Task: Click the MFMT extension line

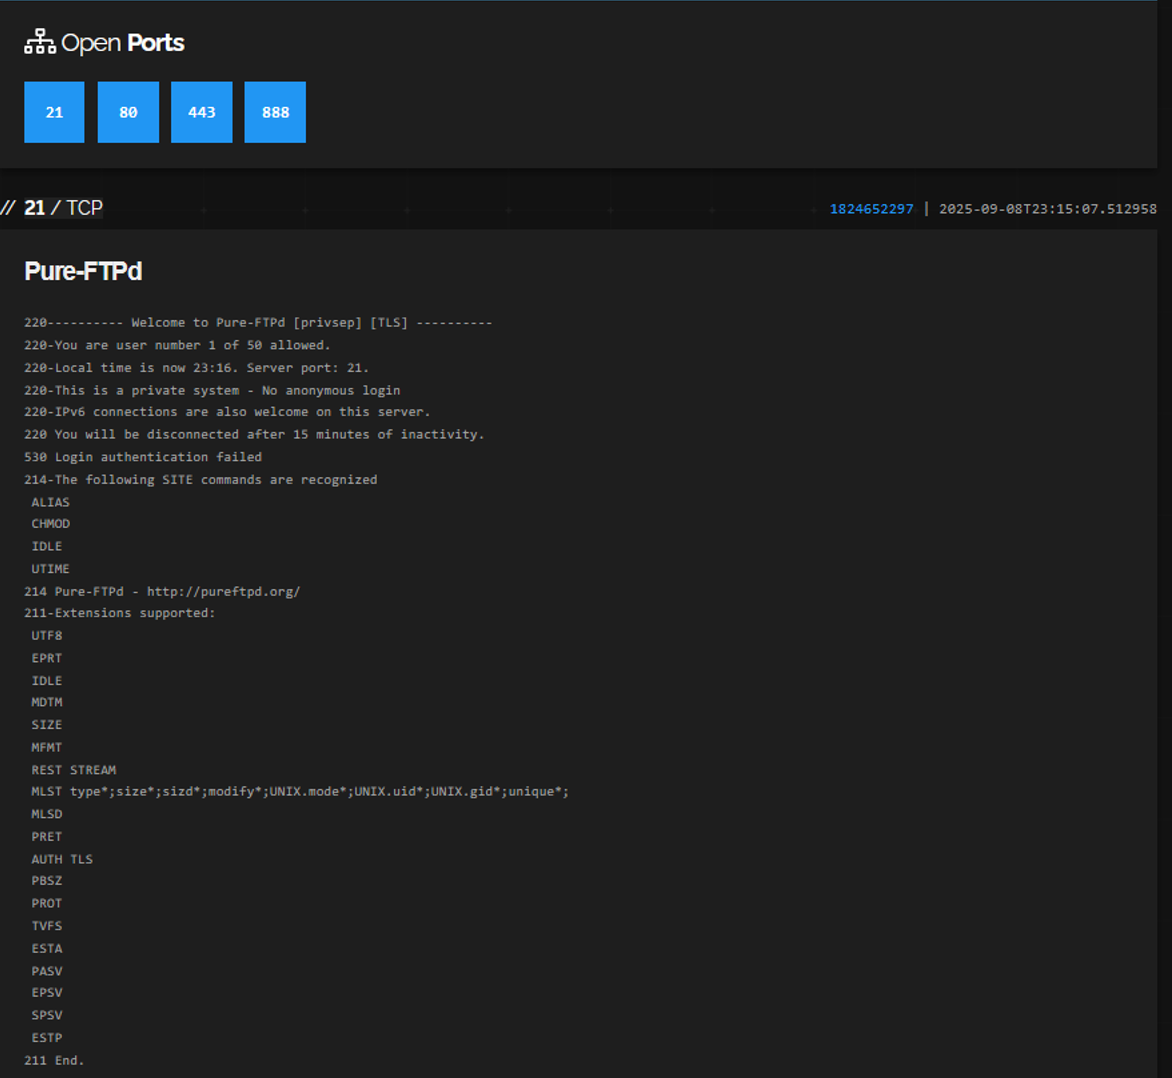Action: point(46,747)
